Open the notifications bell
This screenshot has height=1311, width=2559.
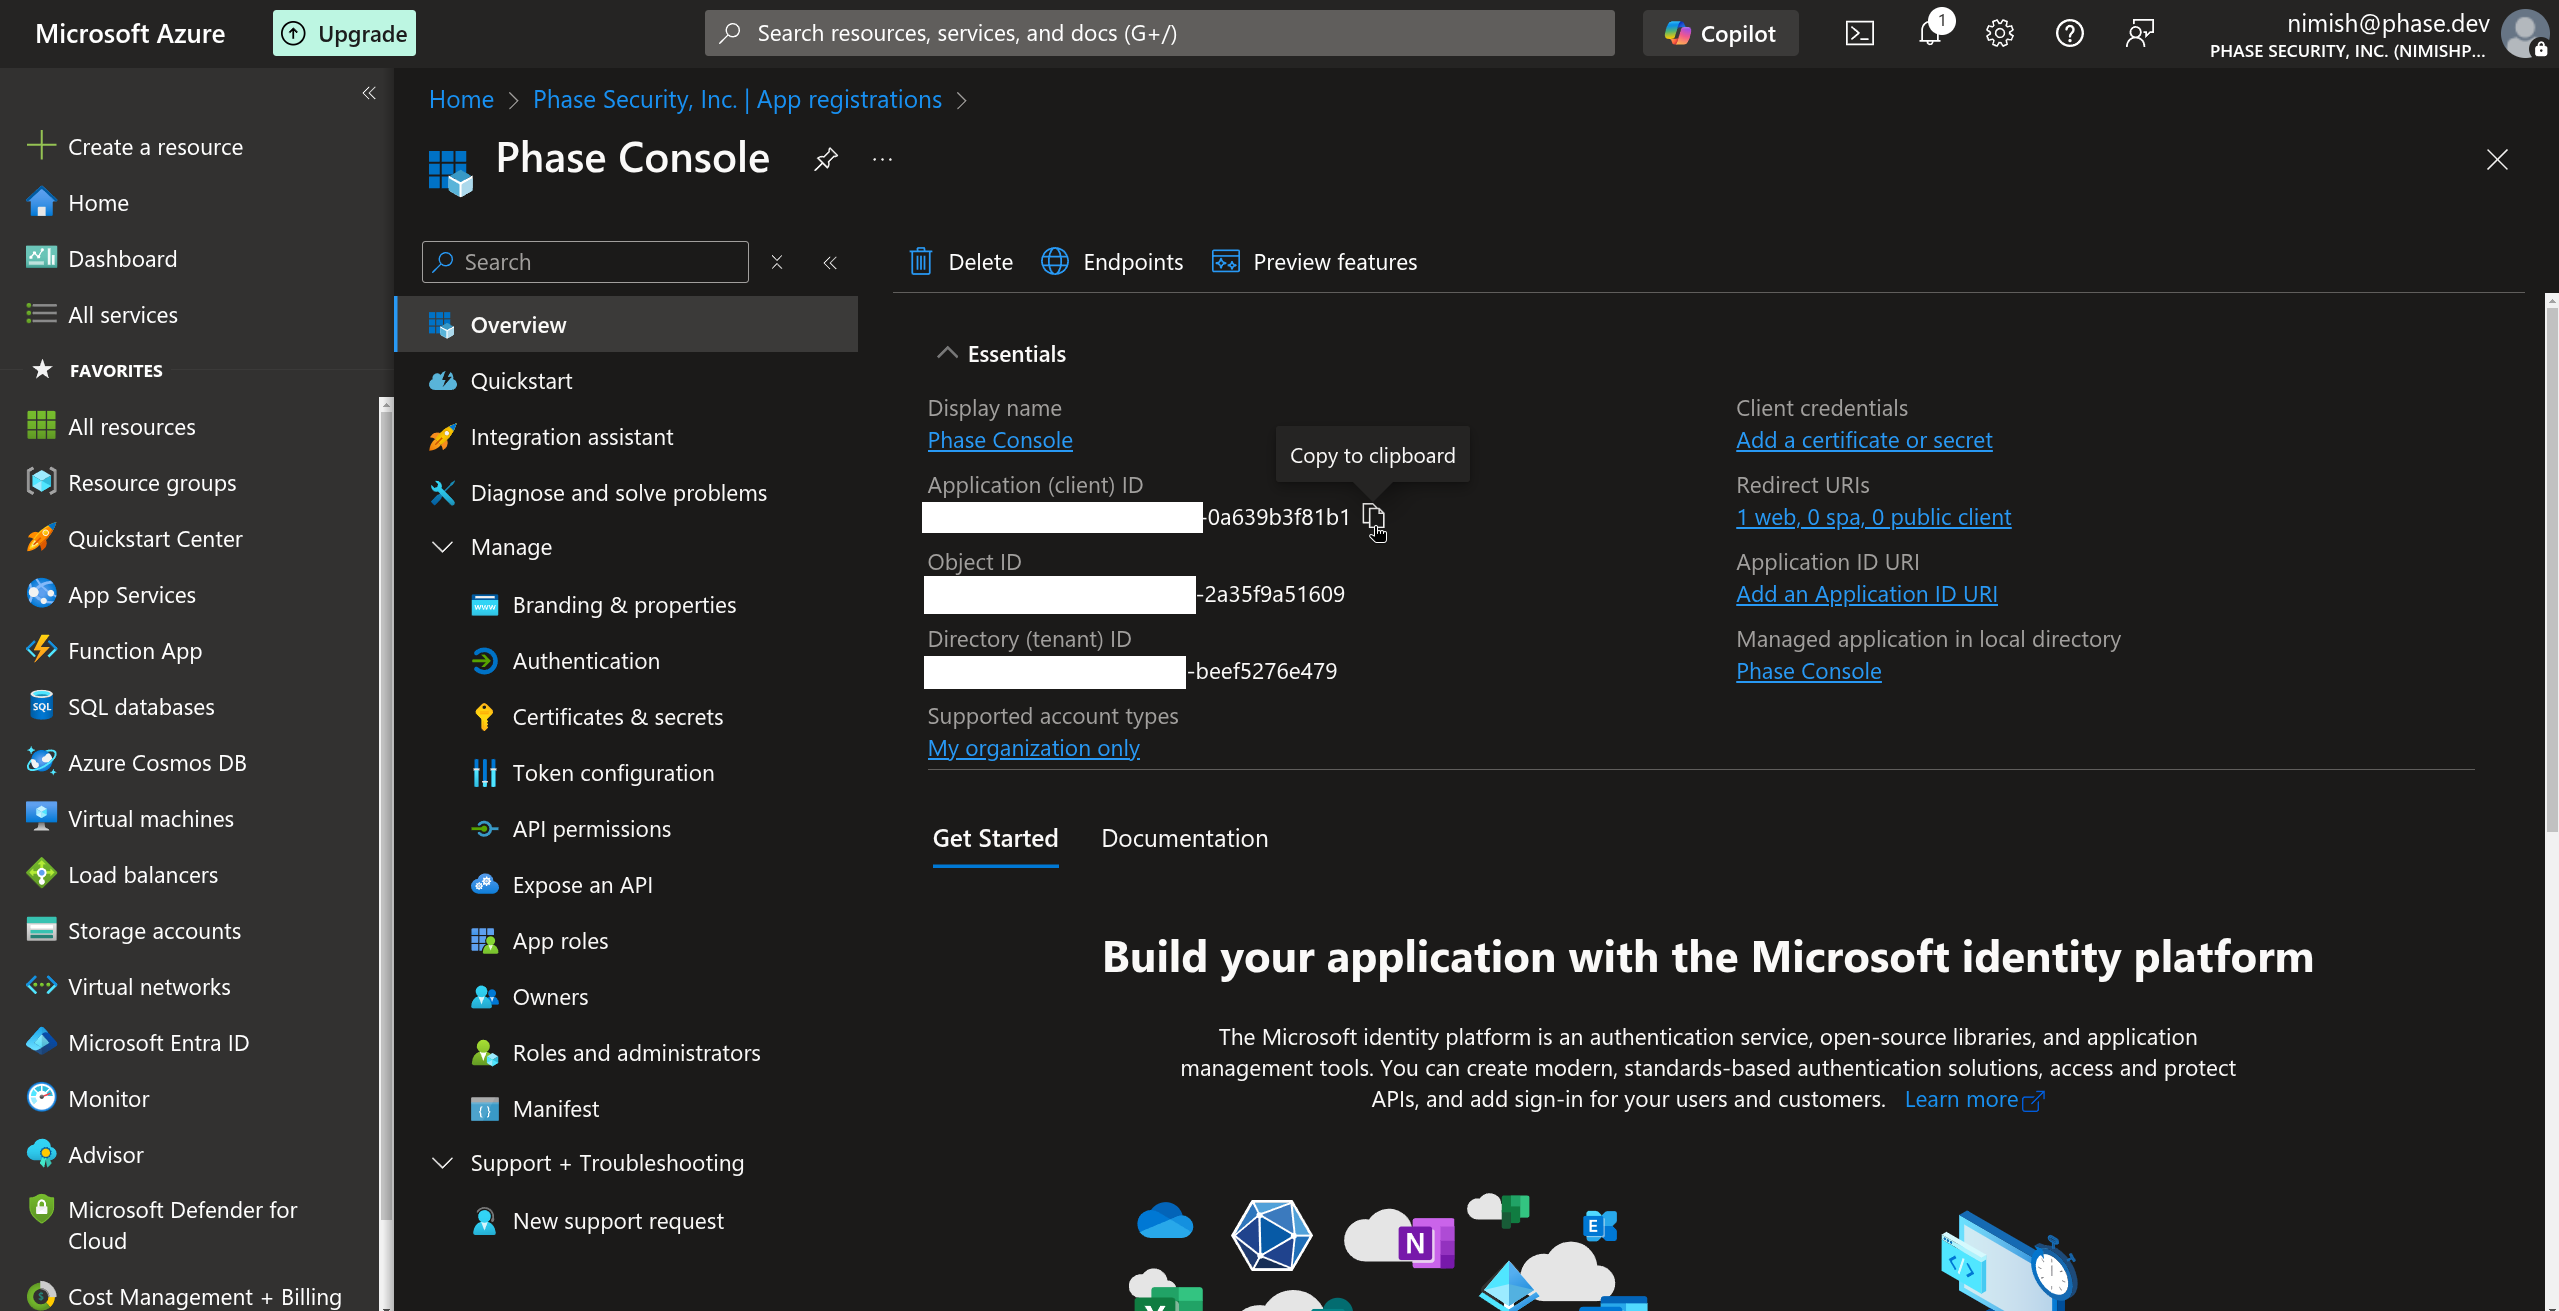(x=1929, y=32)
